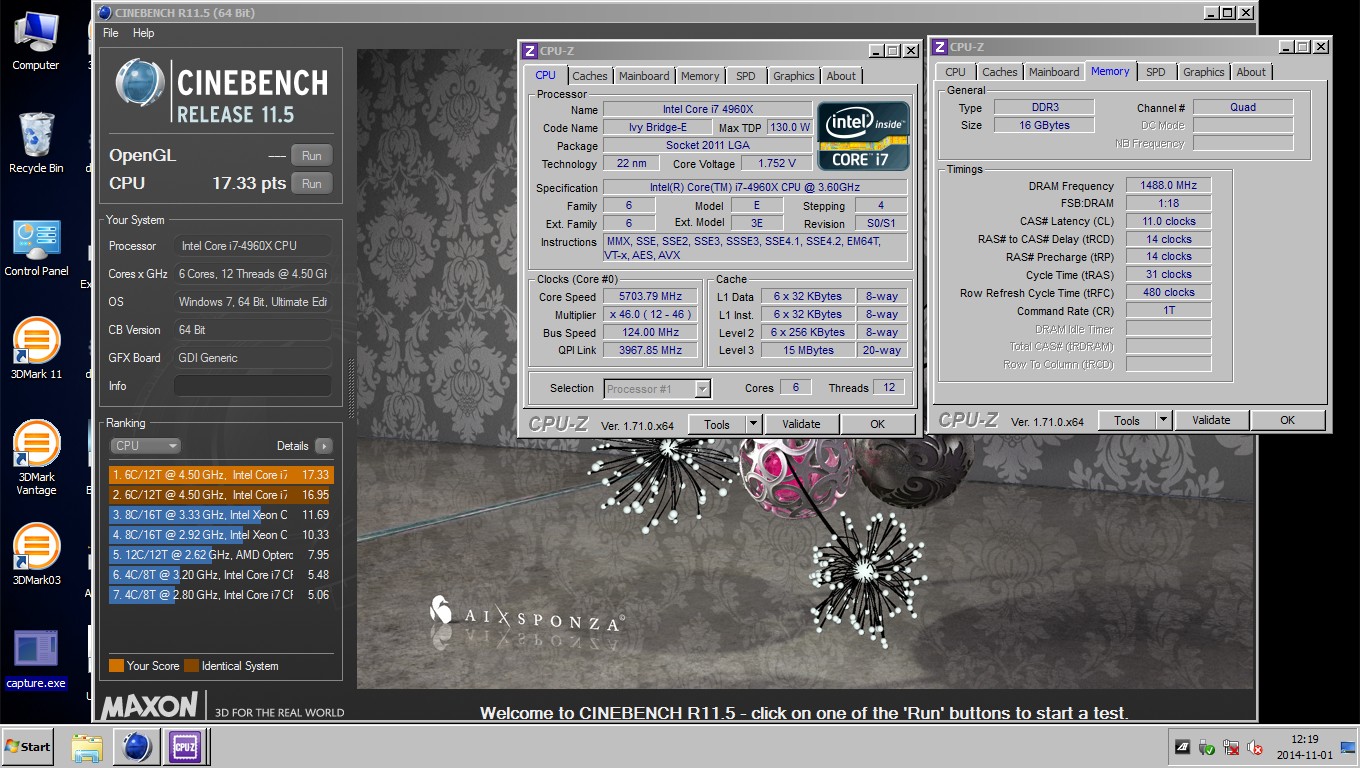1360x768 pixels.
Task: Click the DRAM Frequency value 1488.0 MHz
Action: [1169, 186]
